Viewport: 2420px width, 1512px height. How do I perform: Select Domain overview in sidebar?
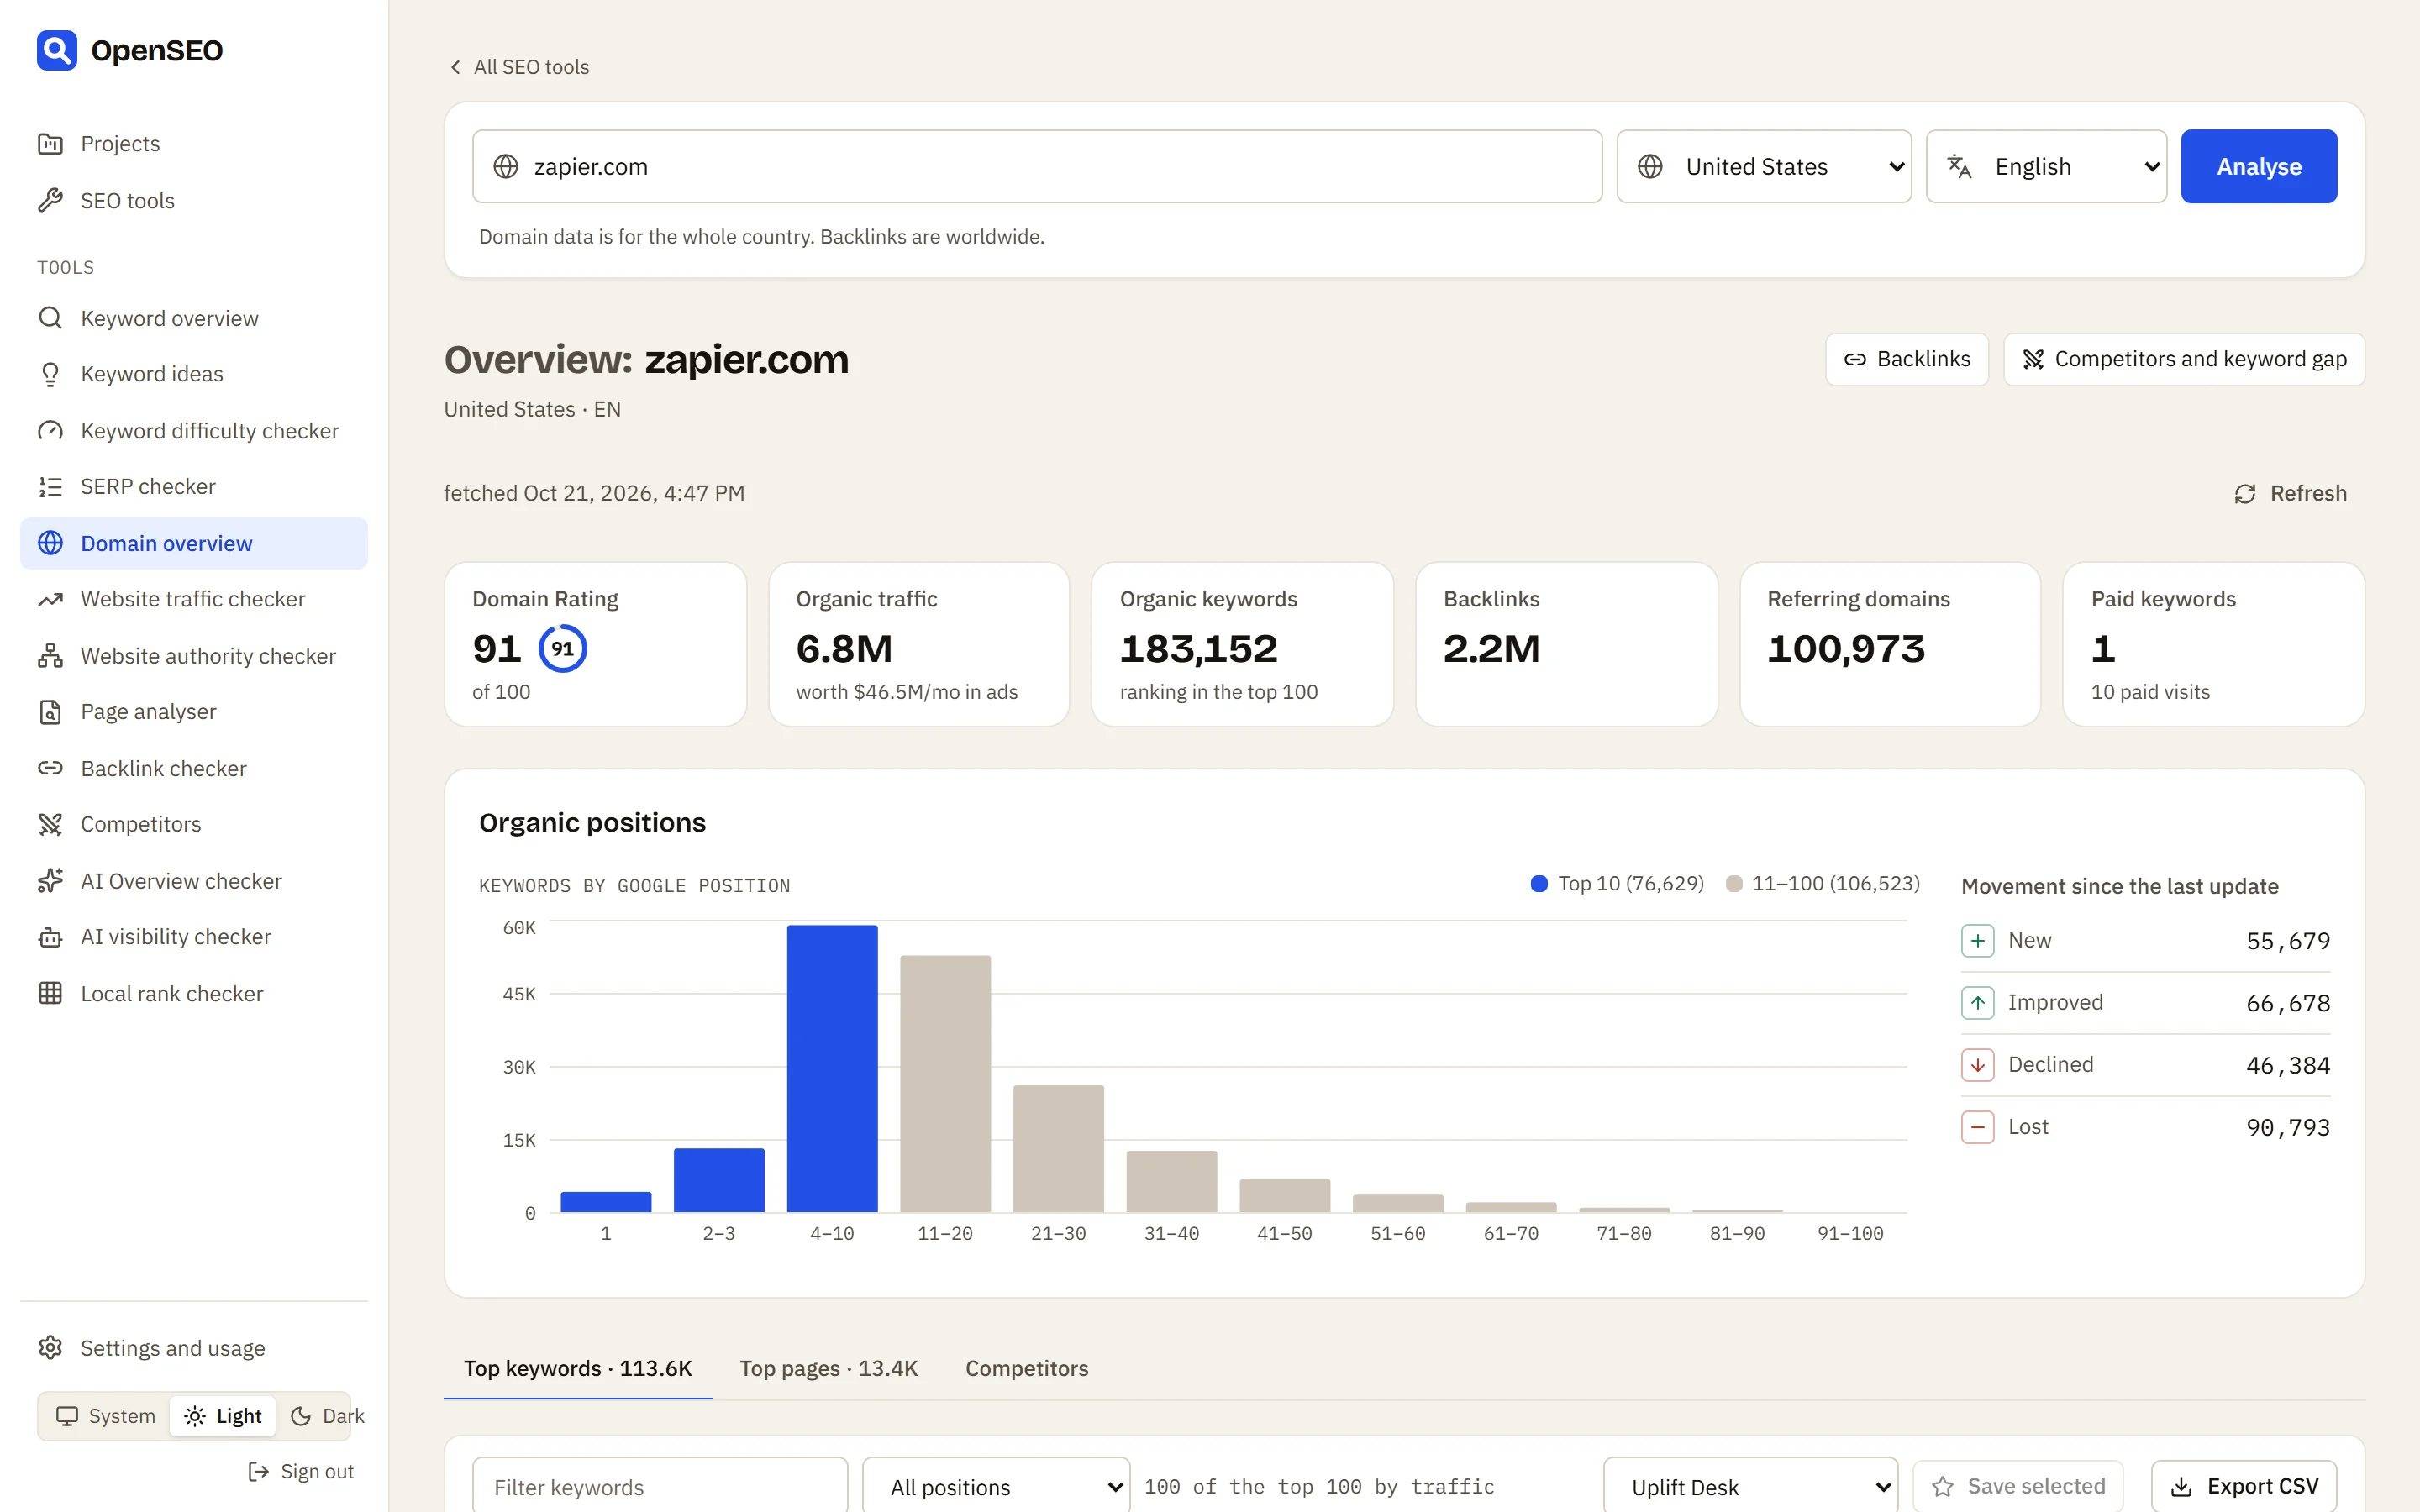tap(193, 543)
